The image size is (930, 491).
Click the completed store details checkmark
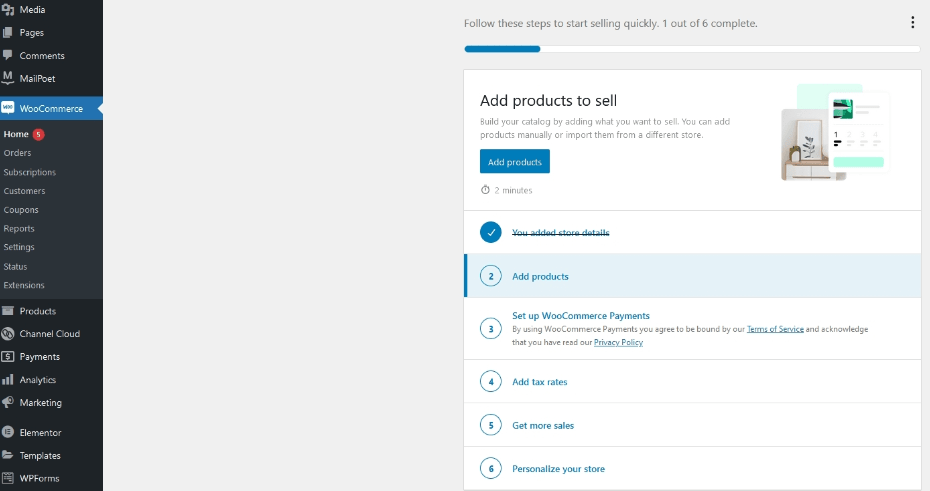(x=490, y=233)
